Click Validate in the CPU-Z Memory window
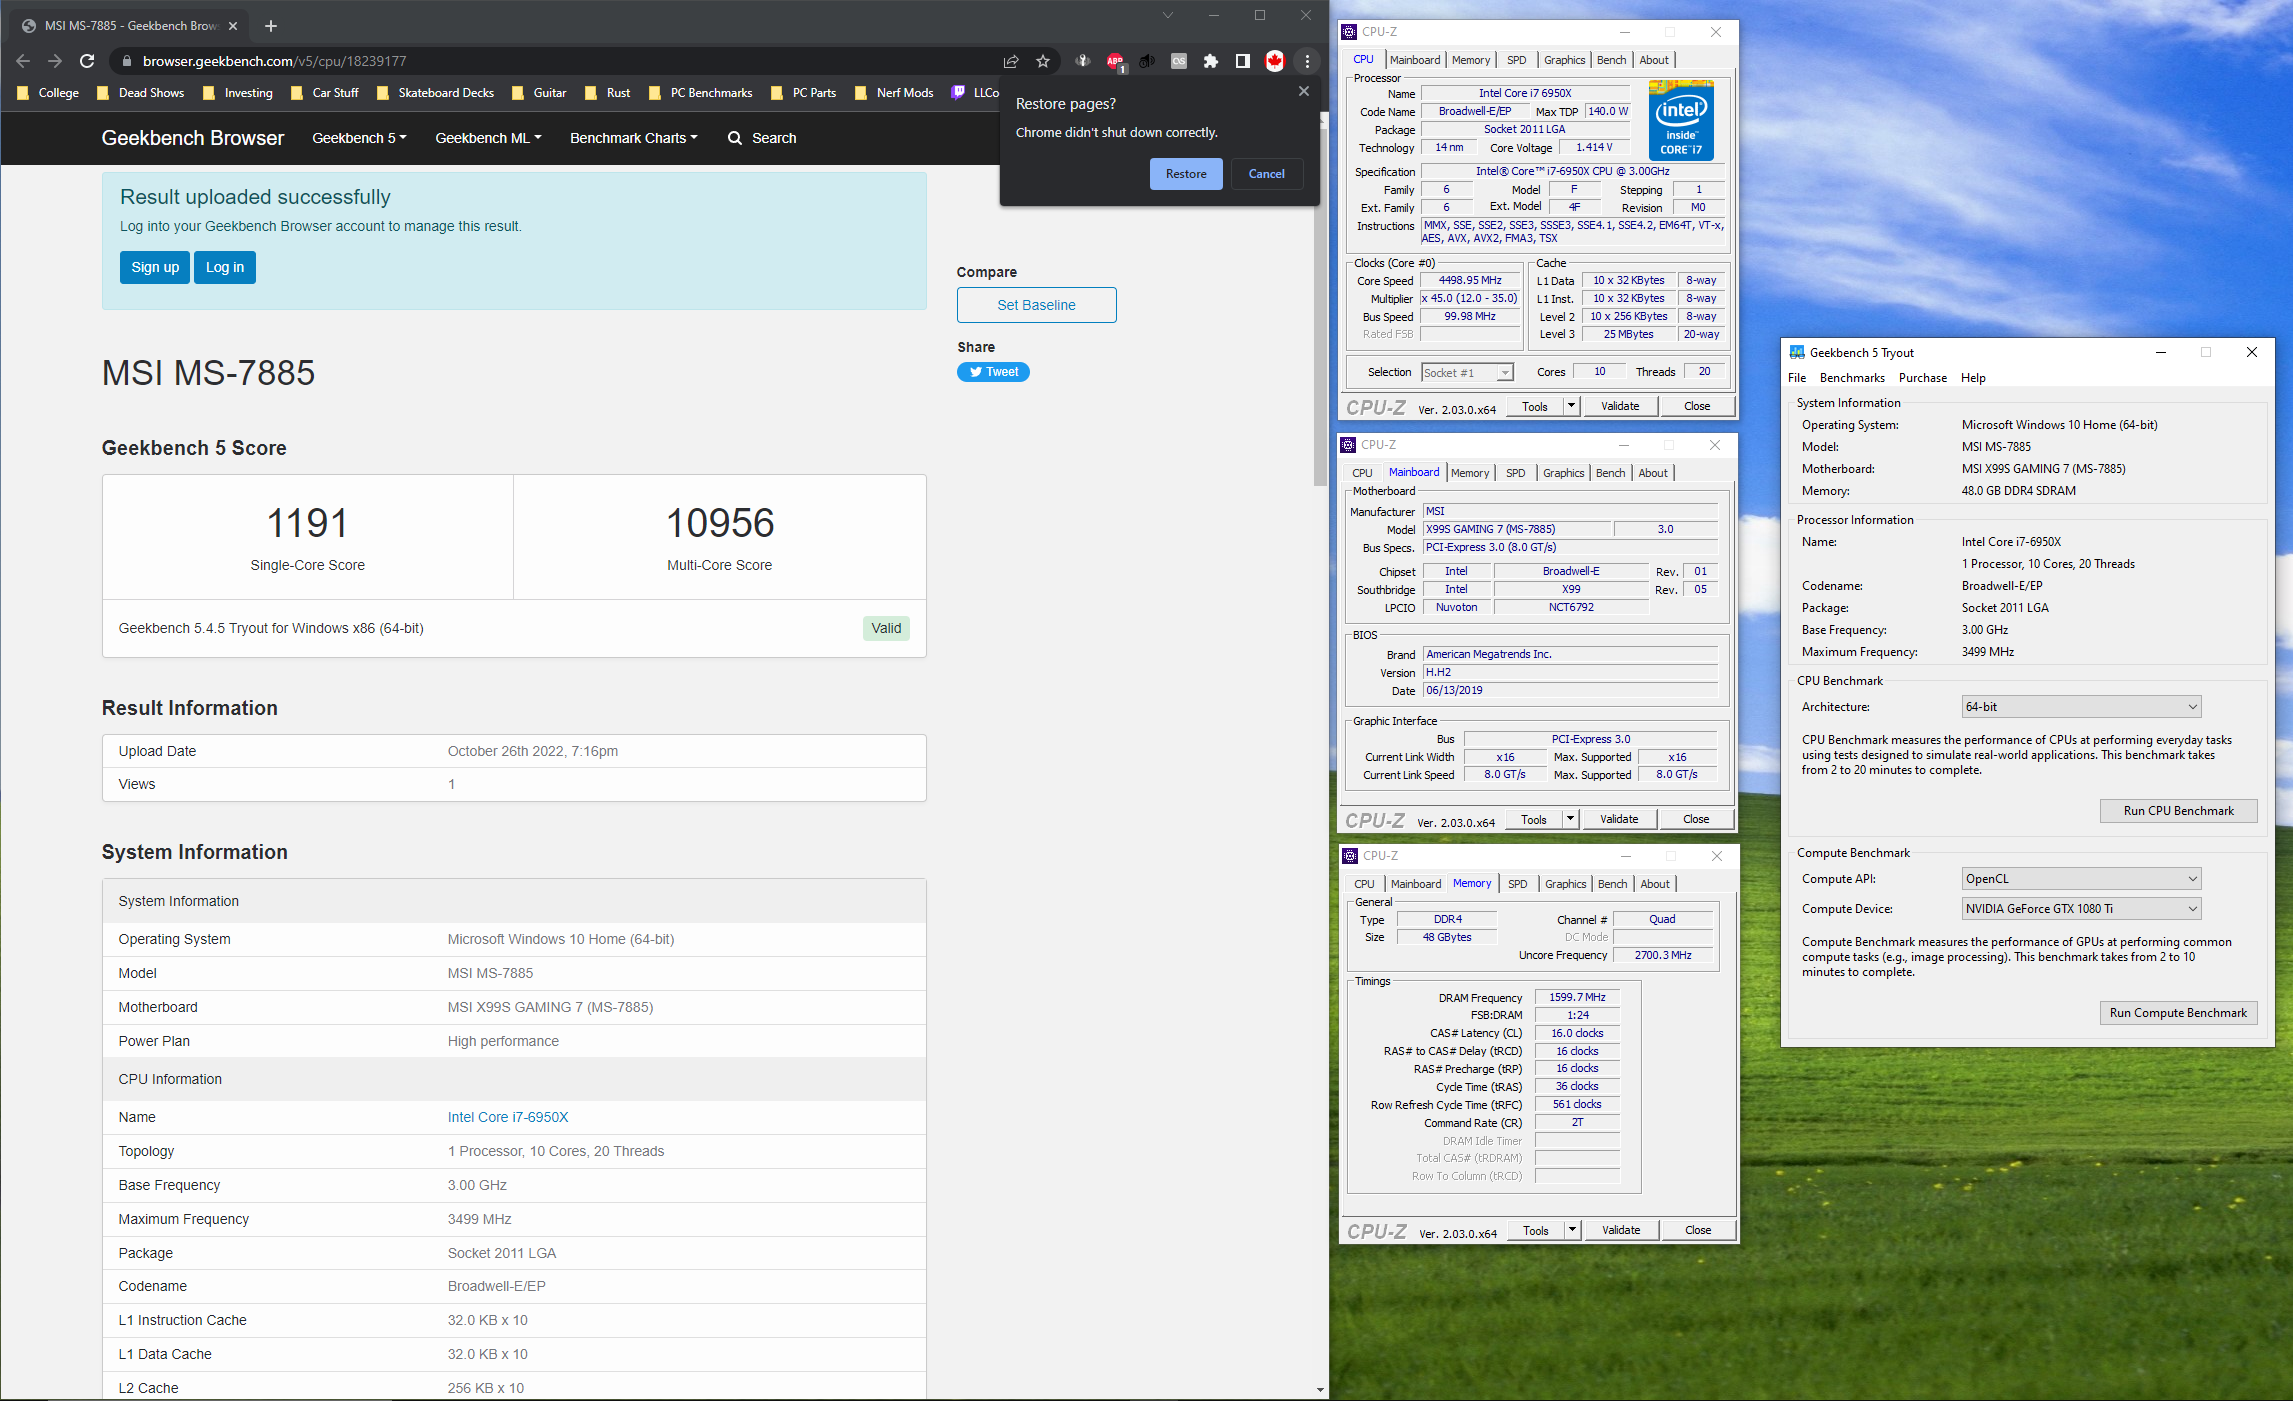The image size is (2293, 1401). tap(1621, 1230)
